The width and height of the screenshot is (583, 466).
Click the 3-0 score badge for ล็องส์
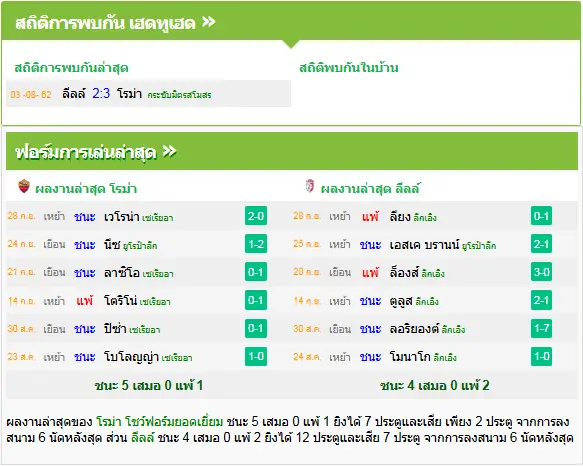(541, 272)
